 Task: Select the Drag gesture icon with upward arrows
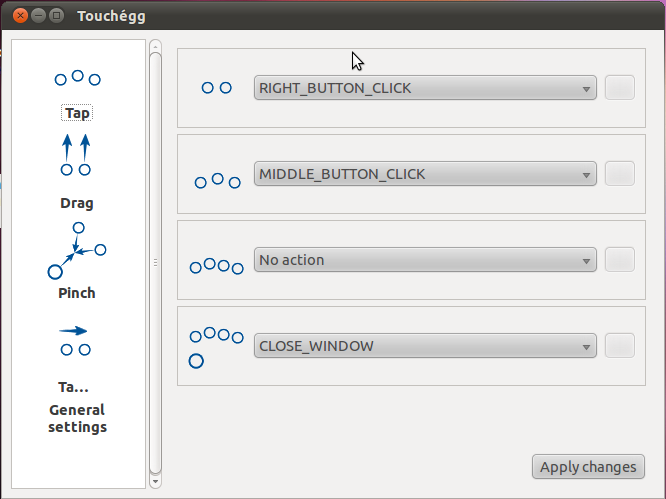(x=76, y=155)
